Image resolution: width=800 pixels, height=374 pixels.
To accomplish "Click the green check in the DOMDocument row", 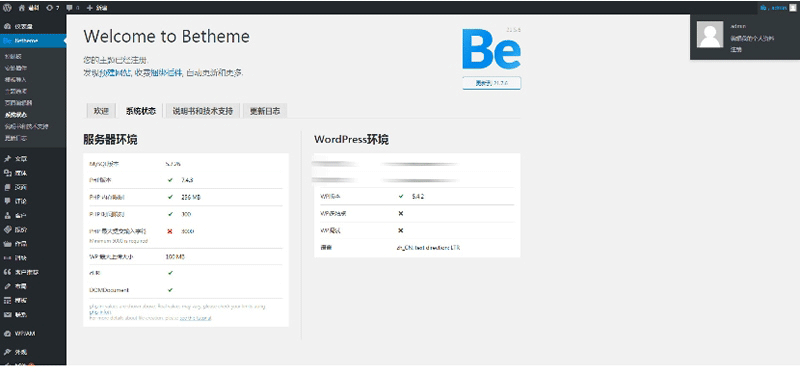I will 170,290.
